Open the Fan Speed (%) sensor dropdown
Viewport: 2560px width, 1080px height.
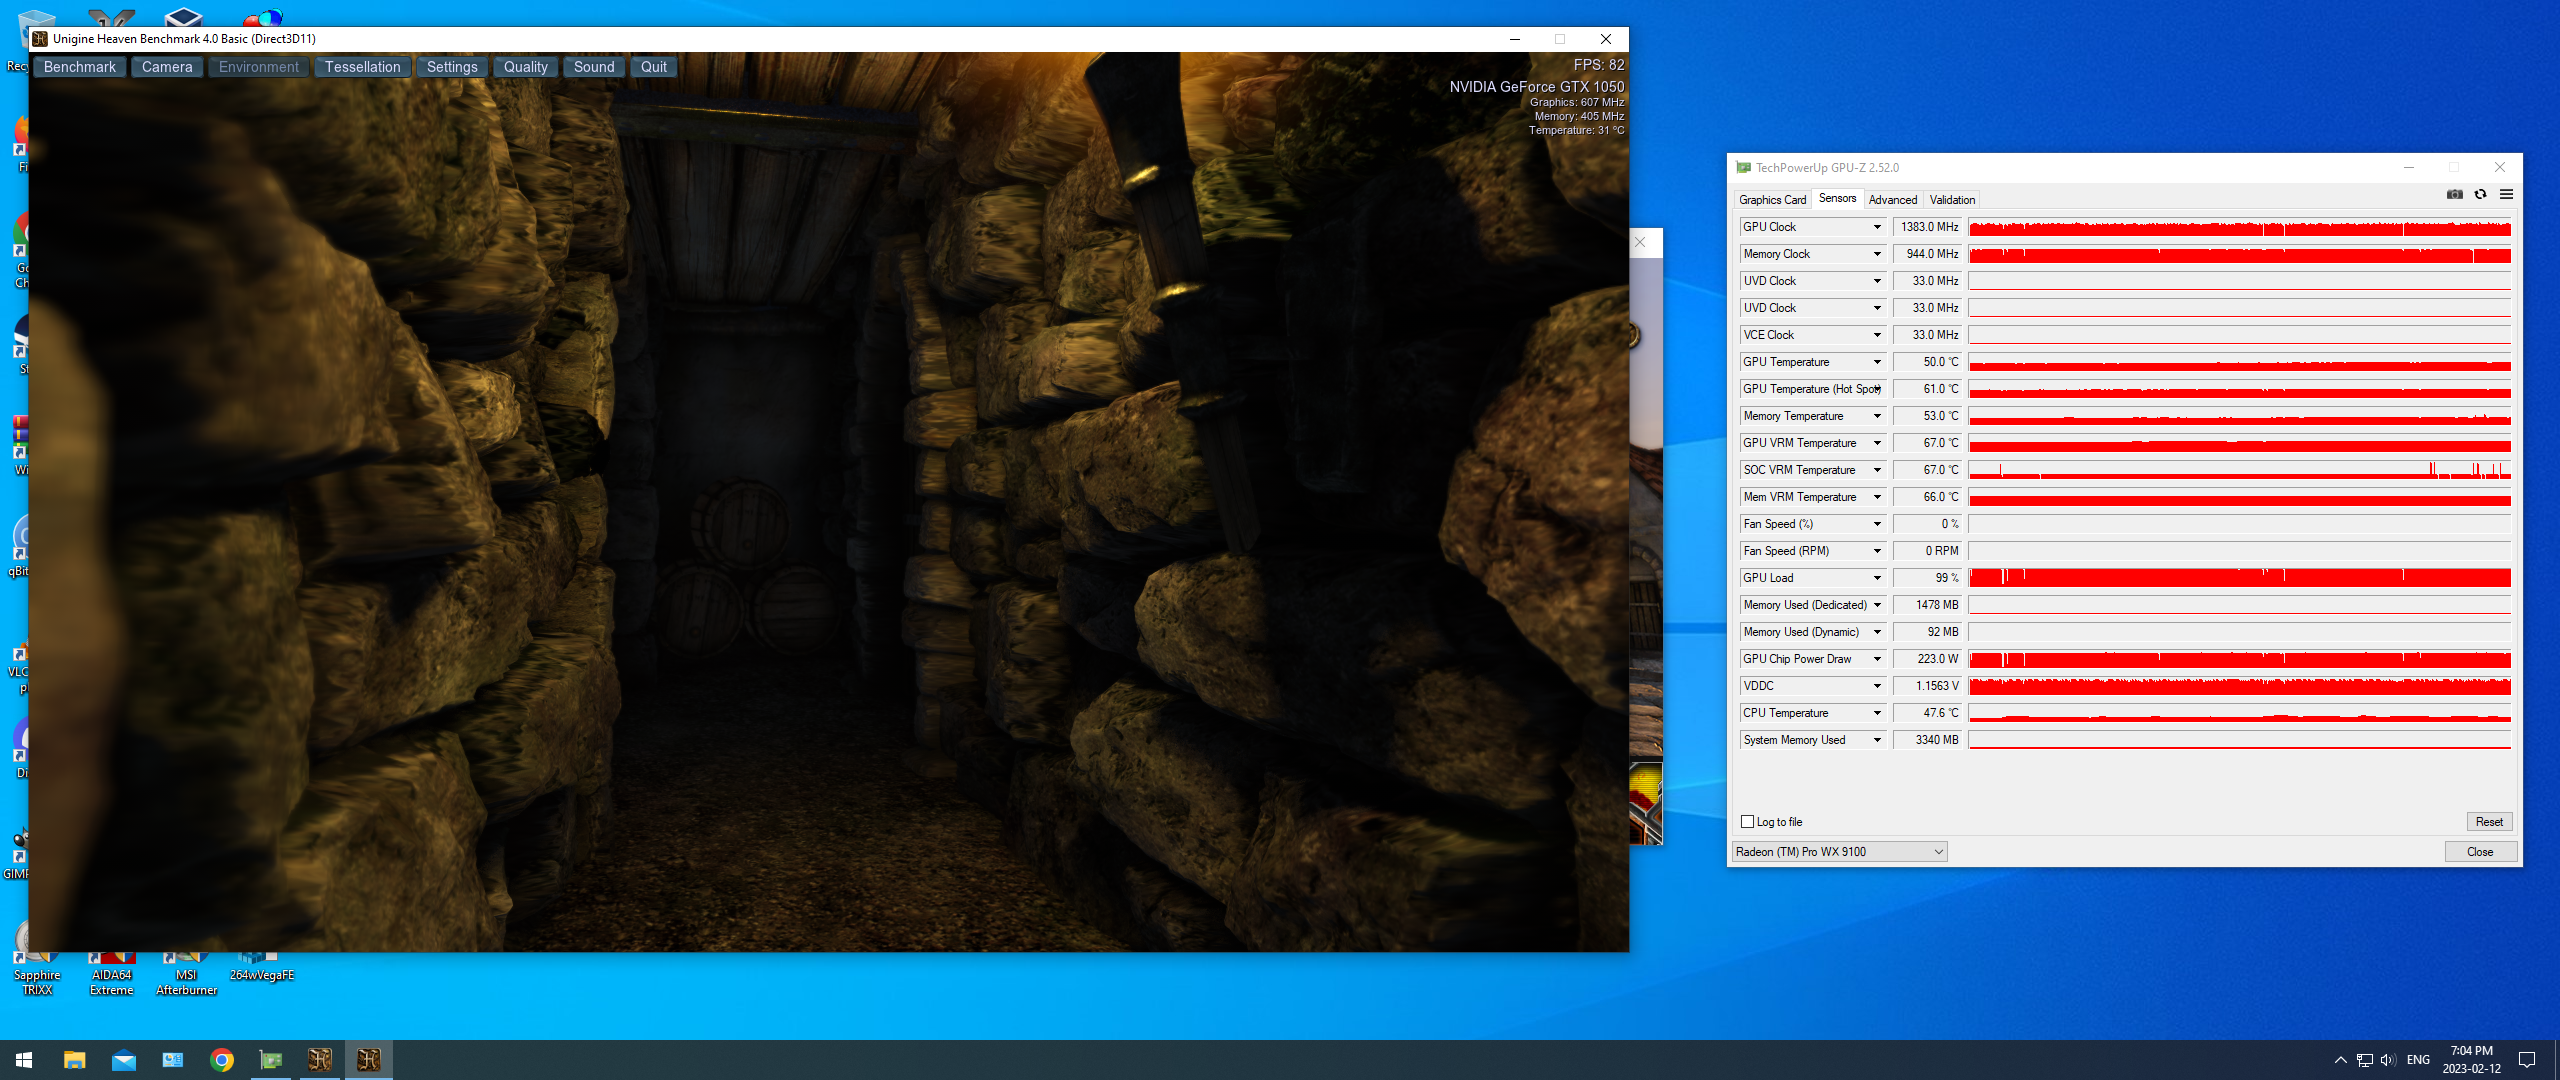[x=1877, y=524]
